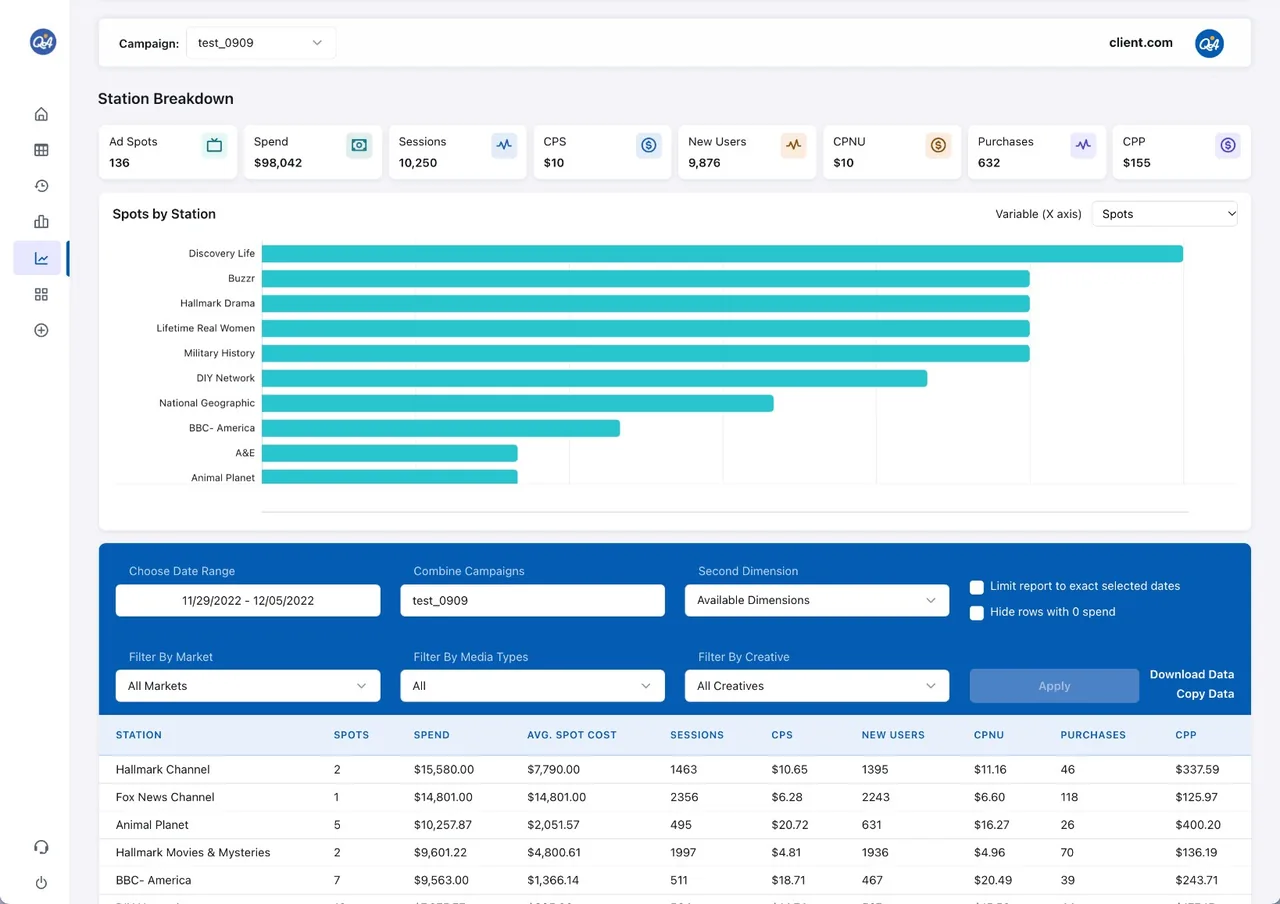
Task: Open the Filter By Media Types dropdown
Action: [532, 686]
